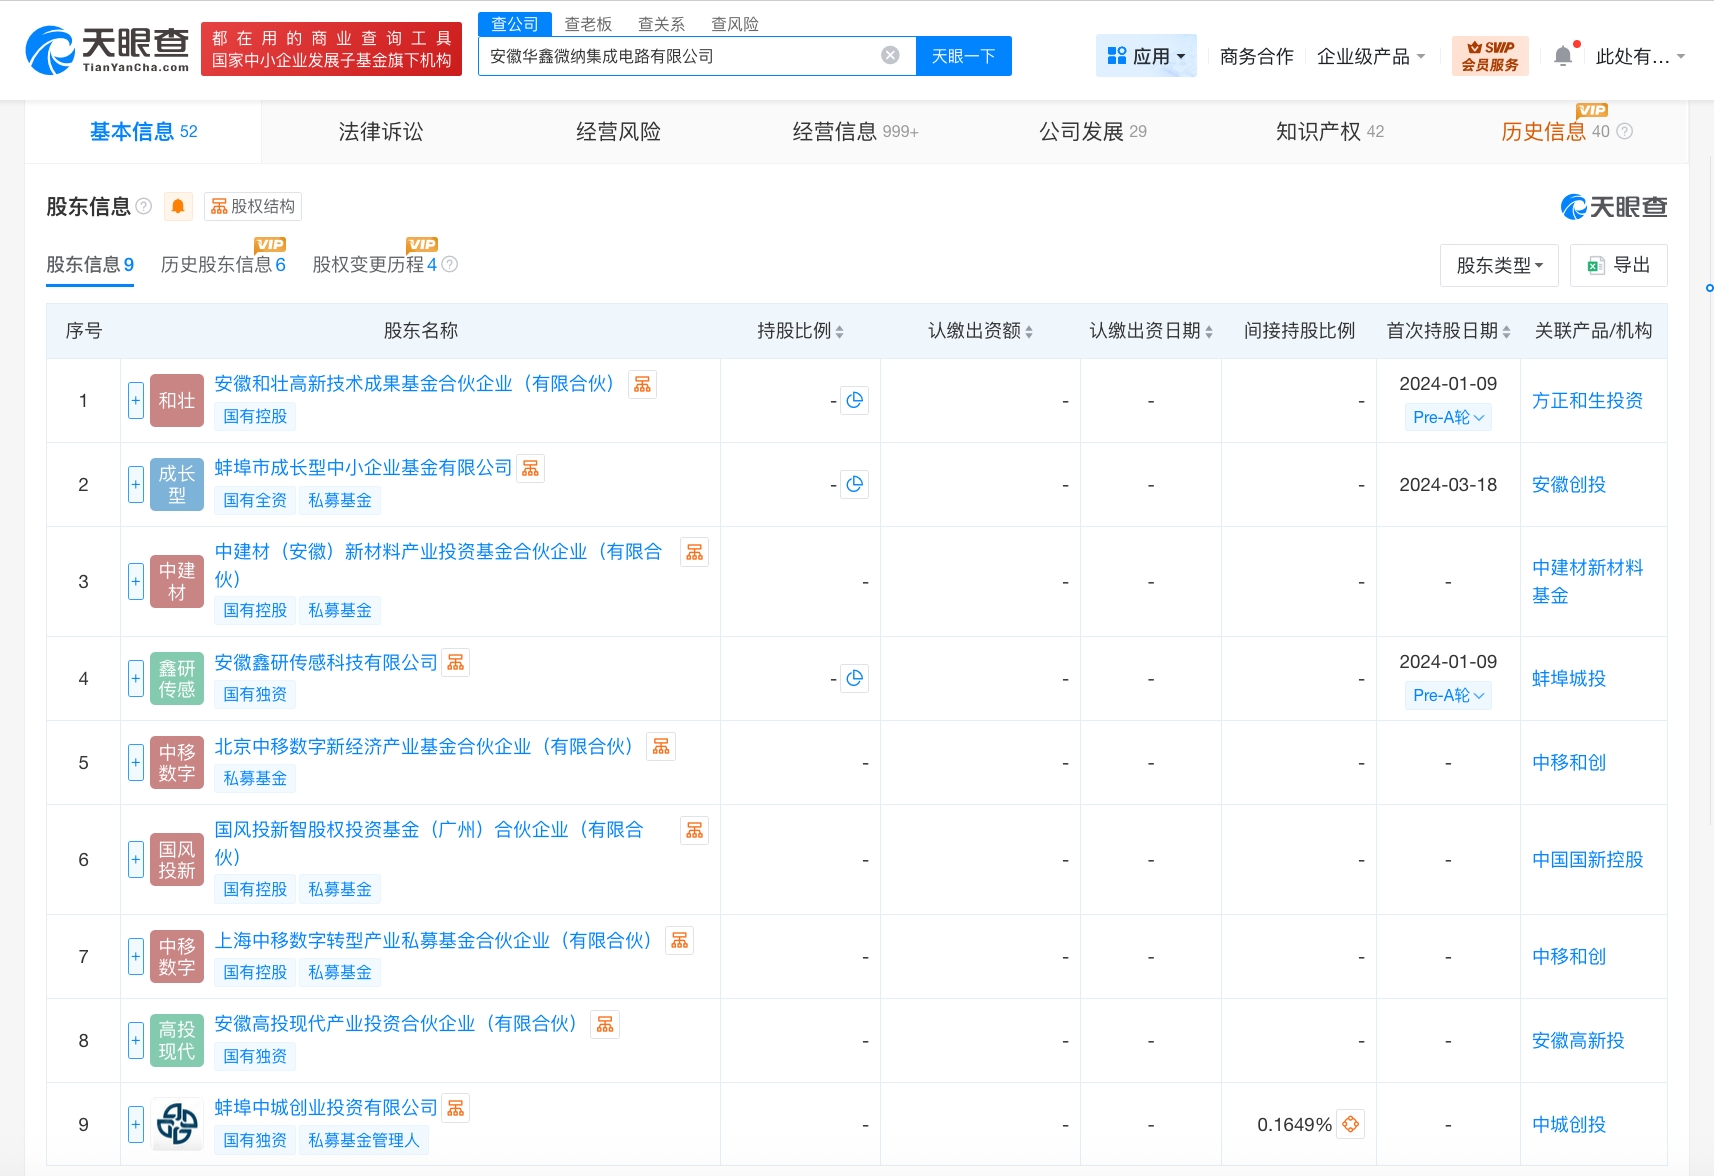Click the bell icon next to 股东信息 title
Viewport: 1714px width, 1176px height.
(178, 206)
